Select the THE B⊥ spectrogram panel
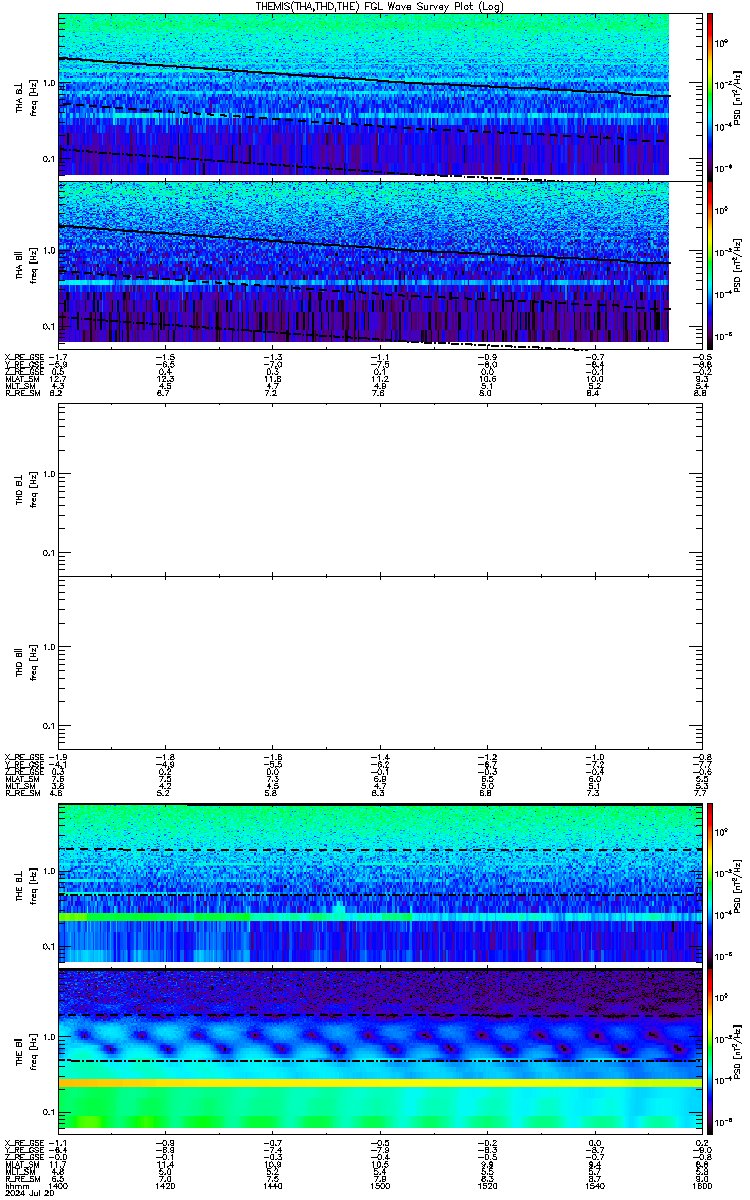750x1200 pixels. (378, 884)
